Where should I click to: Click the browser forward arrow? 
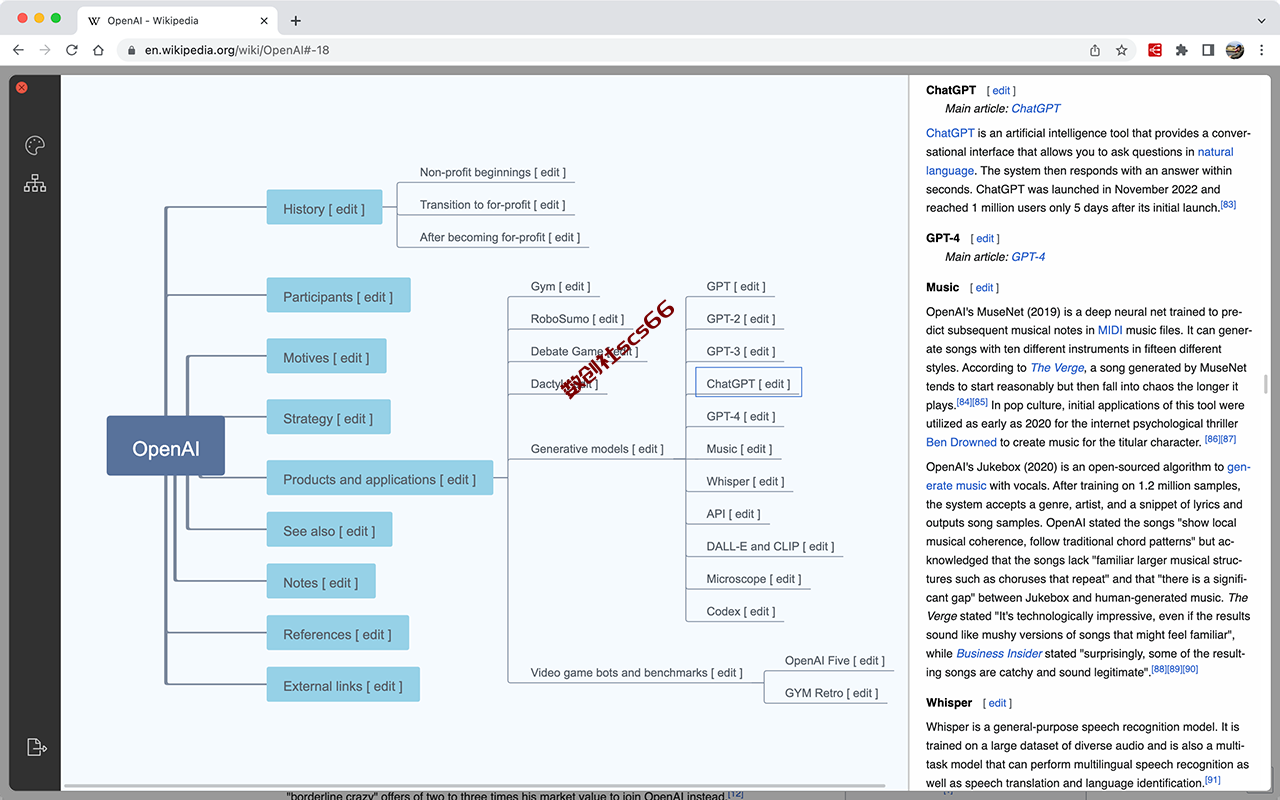click(x=45, y=50)
